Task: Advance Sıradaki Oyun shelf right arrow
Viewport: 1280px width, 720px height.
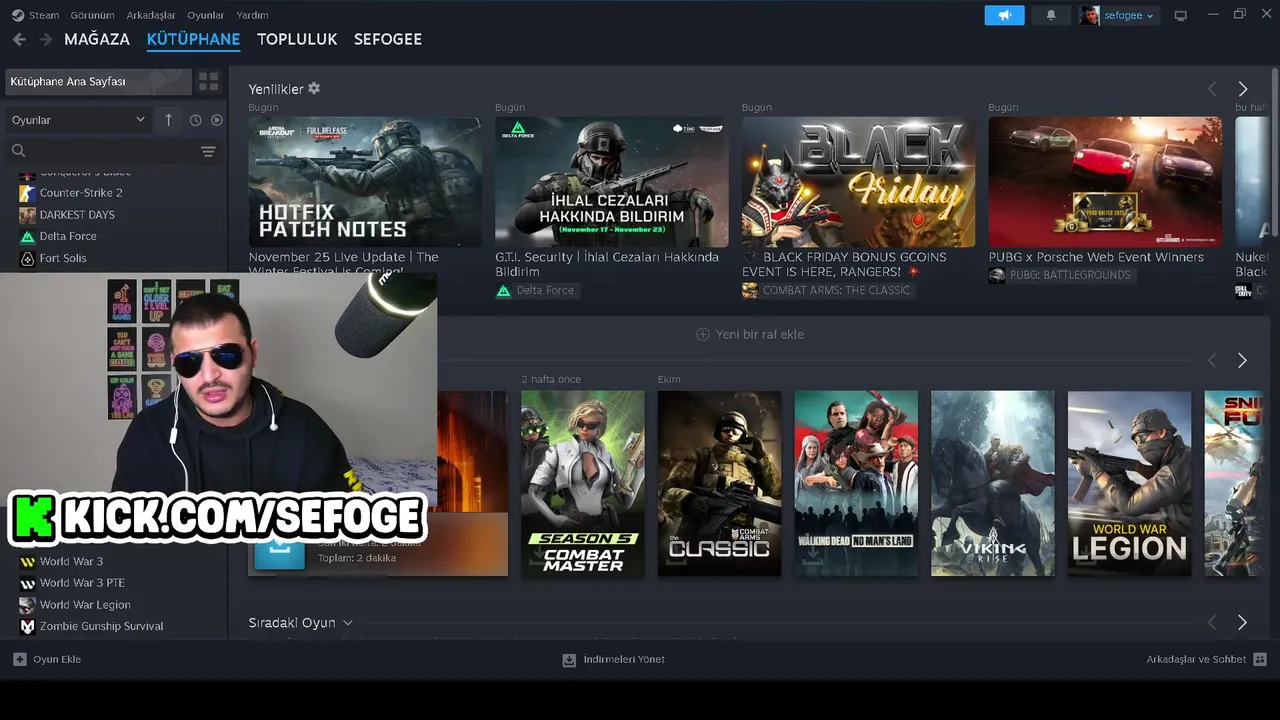Action: [x=1243, y=622]
